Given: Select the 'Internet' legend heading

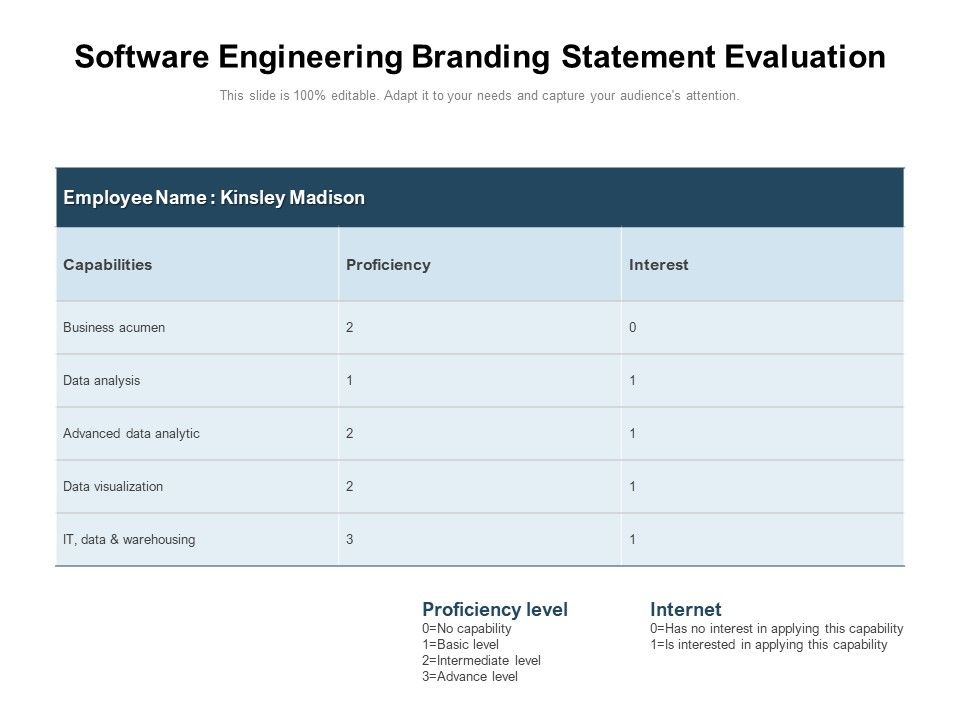Looking at the screenshot, I should pyautogui.click(x=686, y=610).
